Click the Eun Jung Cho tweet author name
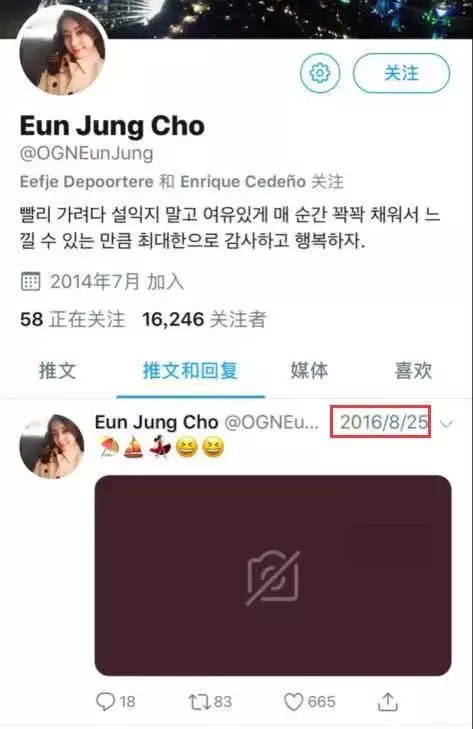This screenshot has height=729, width=473. [x=156, y=422]
